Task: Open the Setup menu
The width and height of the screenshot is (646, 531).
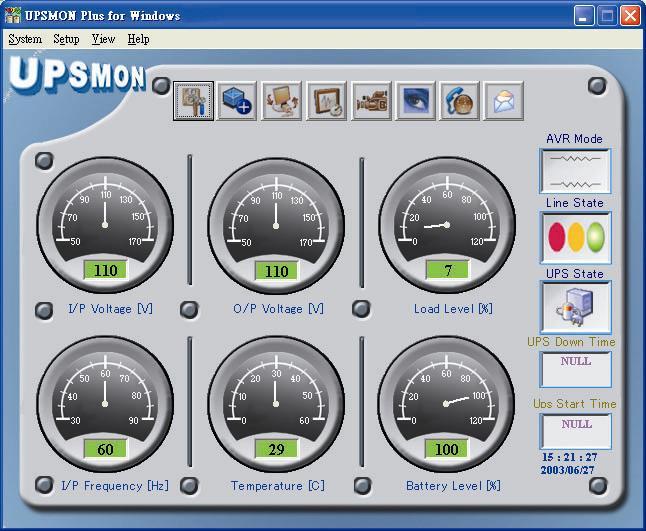Action: [x=66, y=39]
